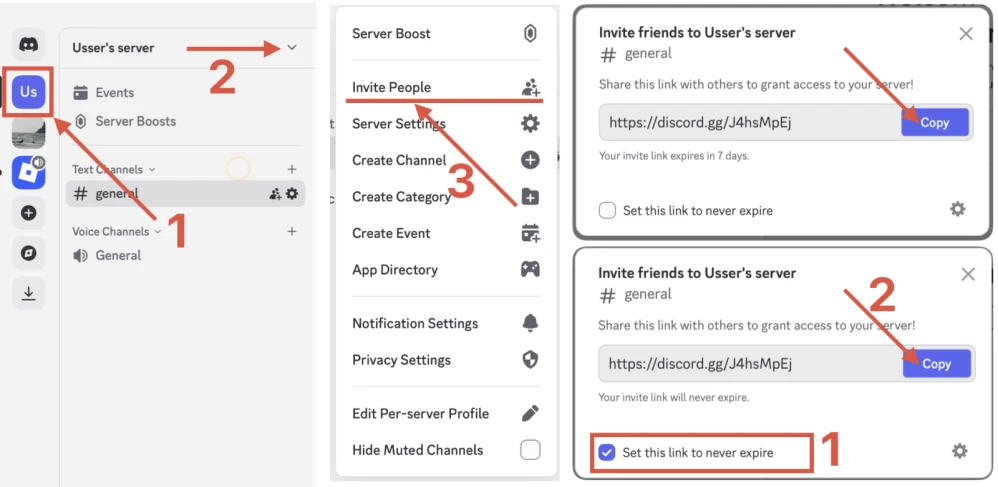Click the create invite icon on the general channel
998x487 pixels.
[275, 194]
